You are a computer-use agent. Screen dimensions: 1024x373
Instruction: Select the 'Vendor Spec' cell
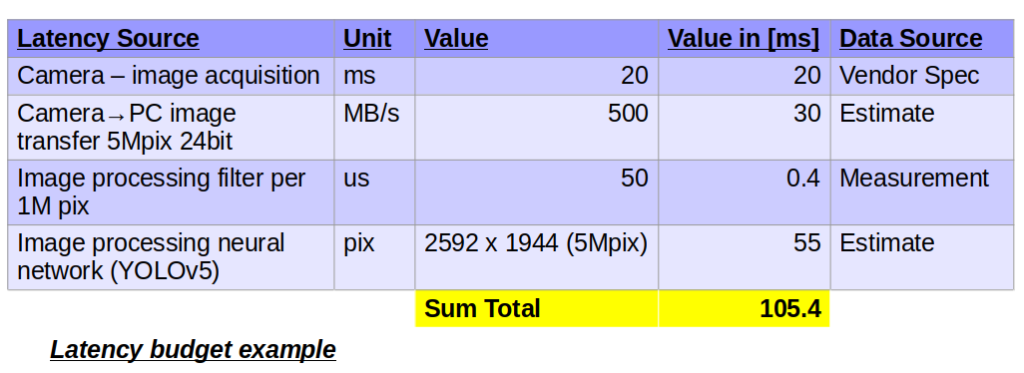click(x=921, y=76)
